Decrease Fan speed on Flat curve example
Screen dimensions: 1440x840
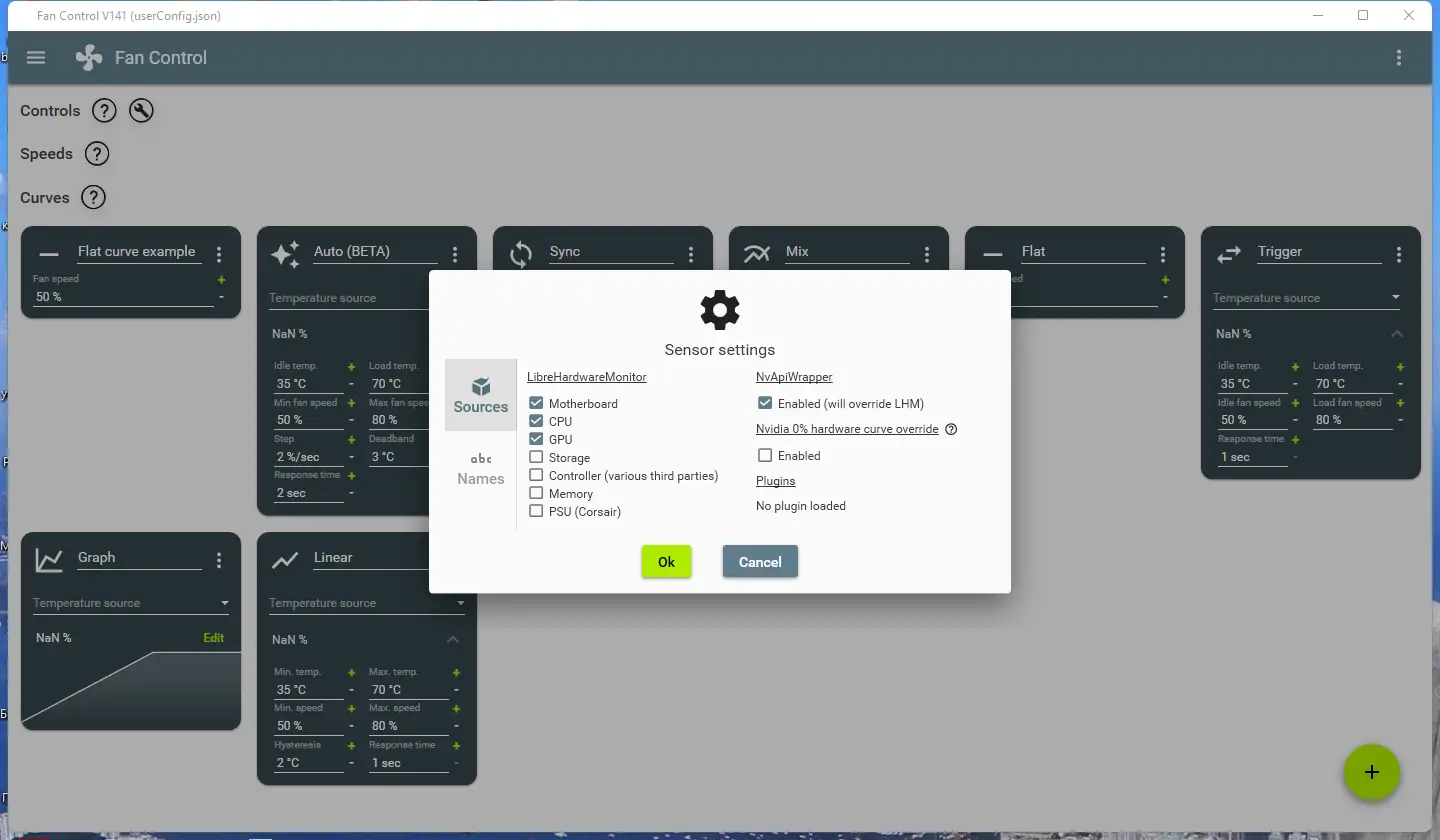[x=221, y=297]
